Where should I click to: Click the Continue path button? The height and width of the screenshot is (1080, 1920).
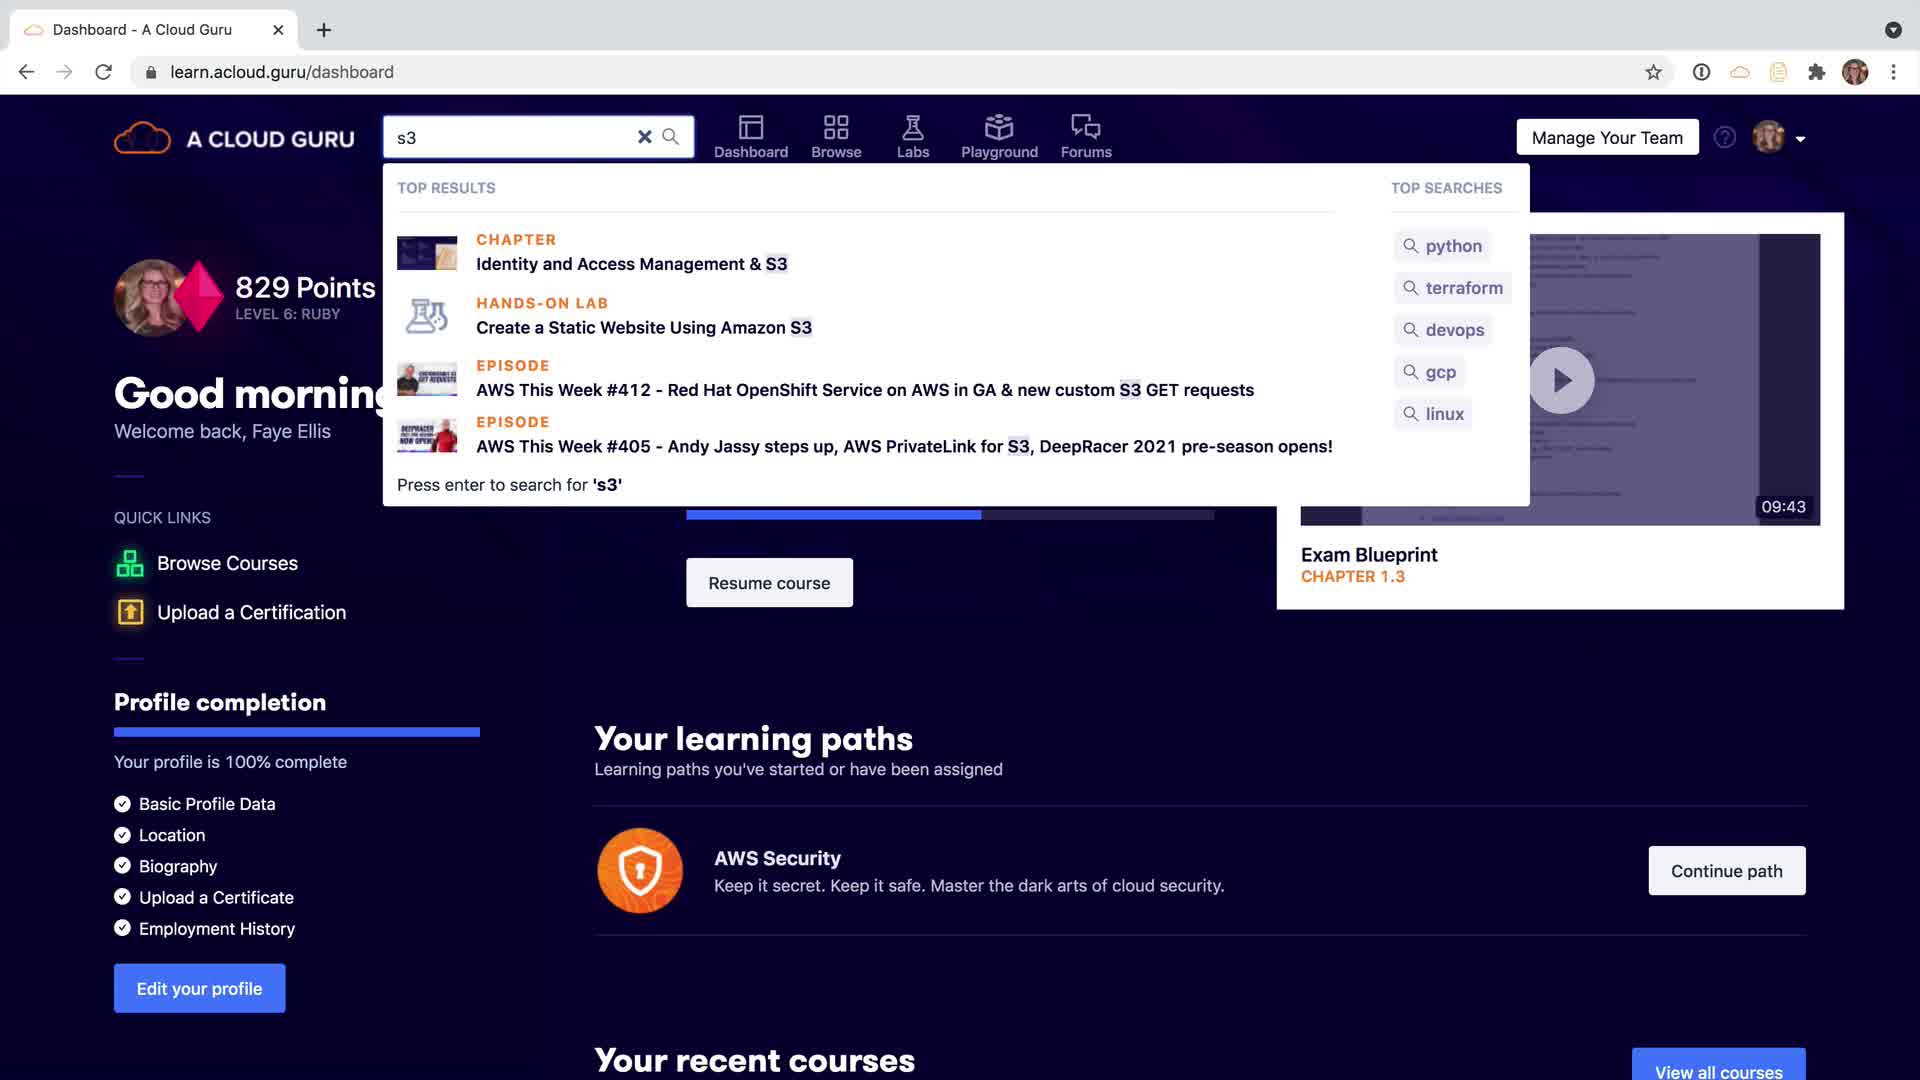(x=1726, y=871)
